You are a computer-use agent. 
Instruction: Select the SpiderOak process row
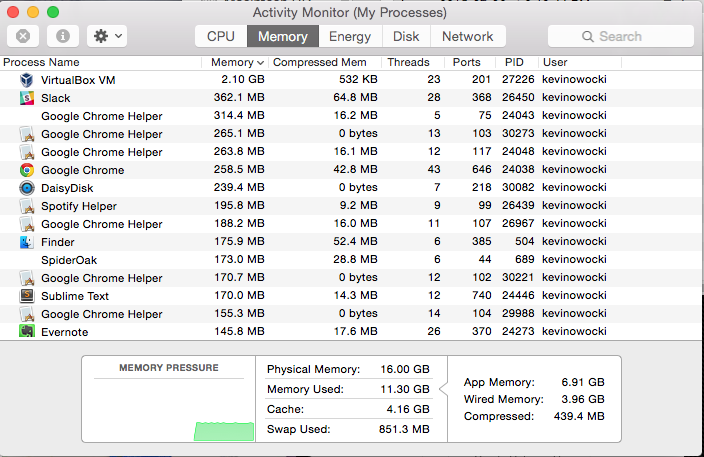tap(350, 259)
